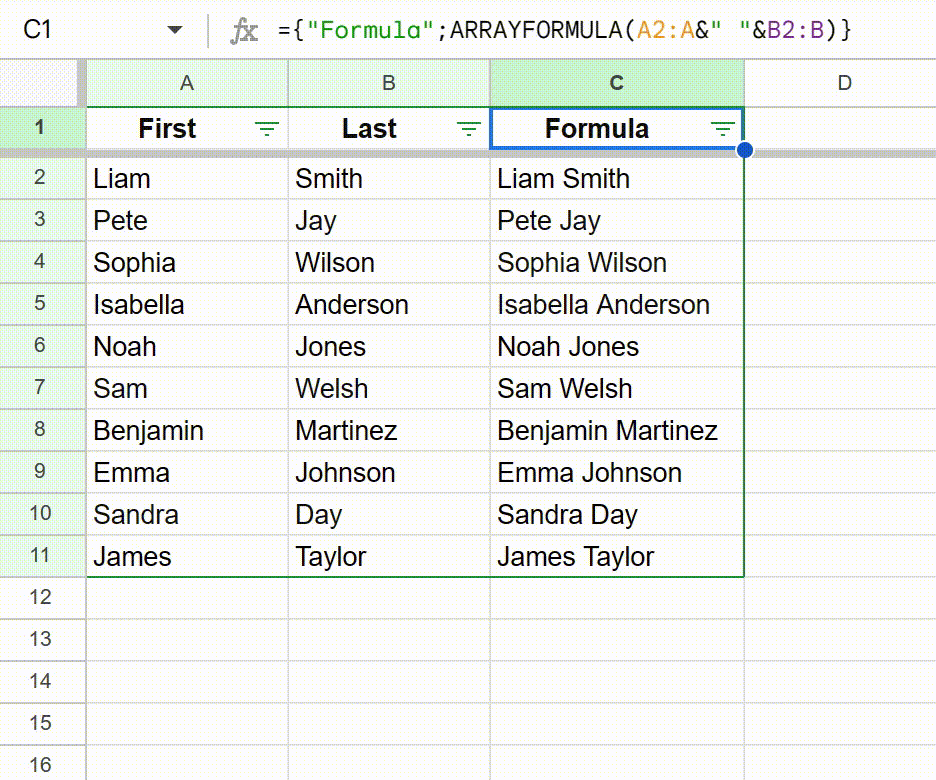Image resolution: width=936 pixels, height=780 pixels.
Task: Open the filter icon in Formula header
Action: click(722, 128)
